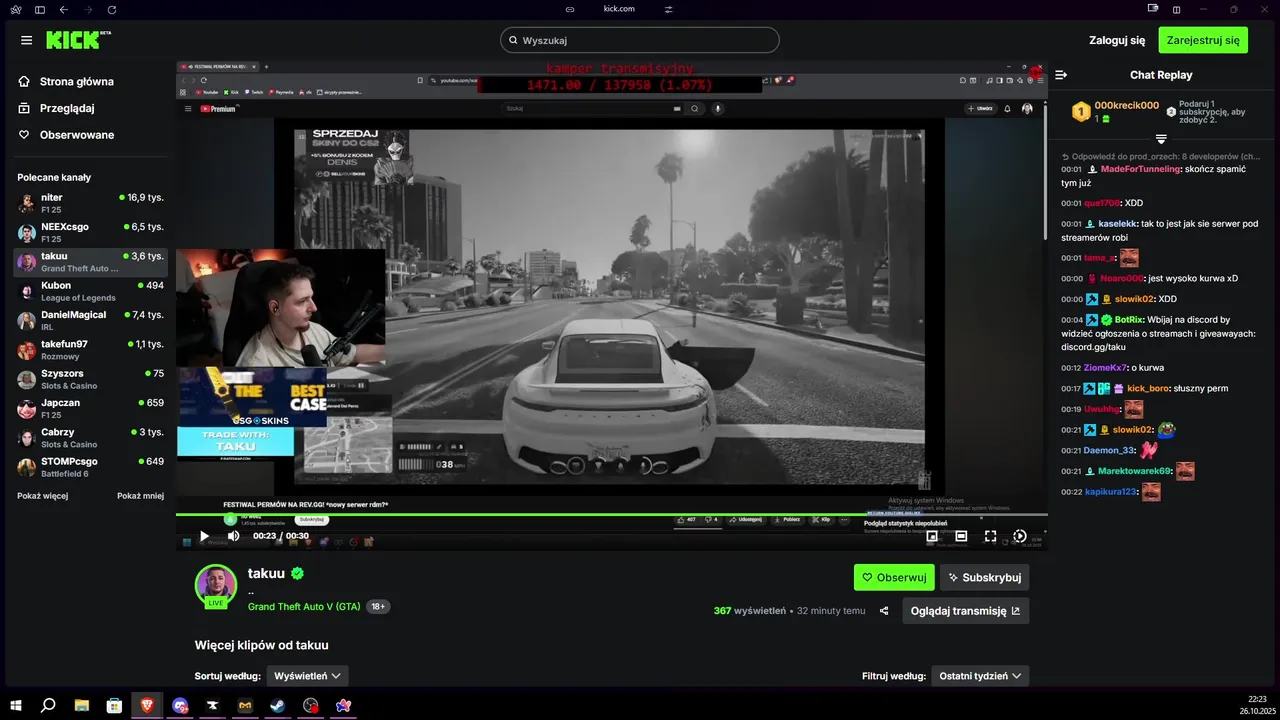Viewport: 1280px width, 720px height.
Task: Click Oglądaj transmisję button
Action: pos(965,611)
